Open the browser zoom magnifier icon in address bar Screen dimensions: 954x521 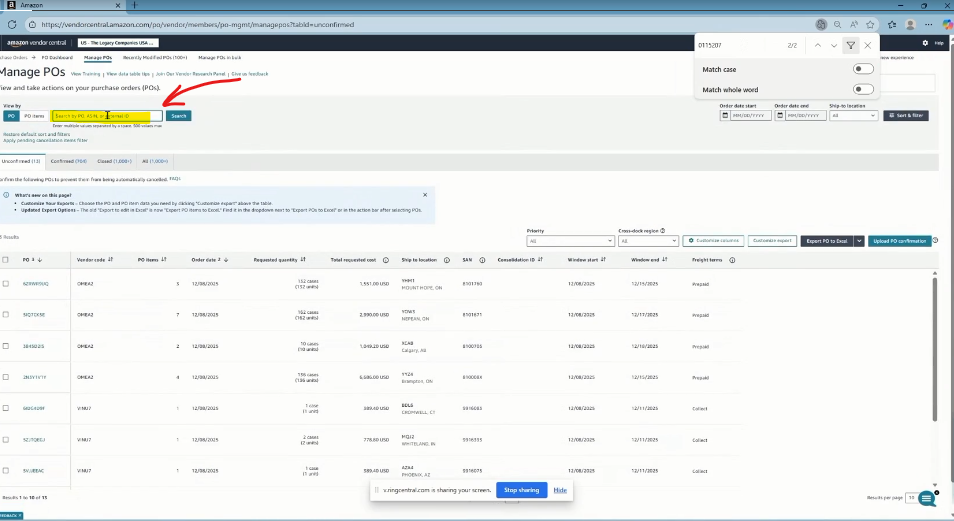coord(838,24)
